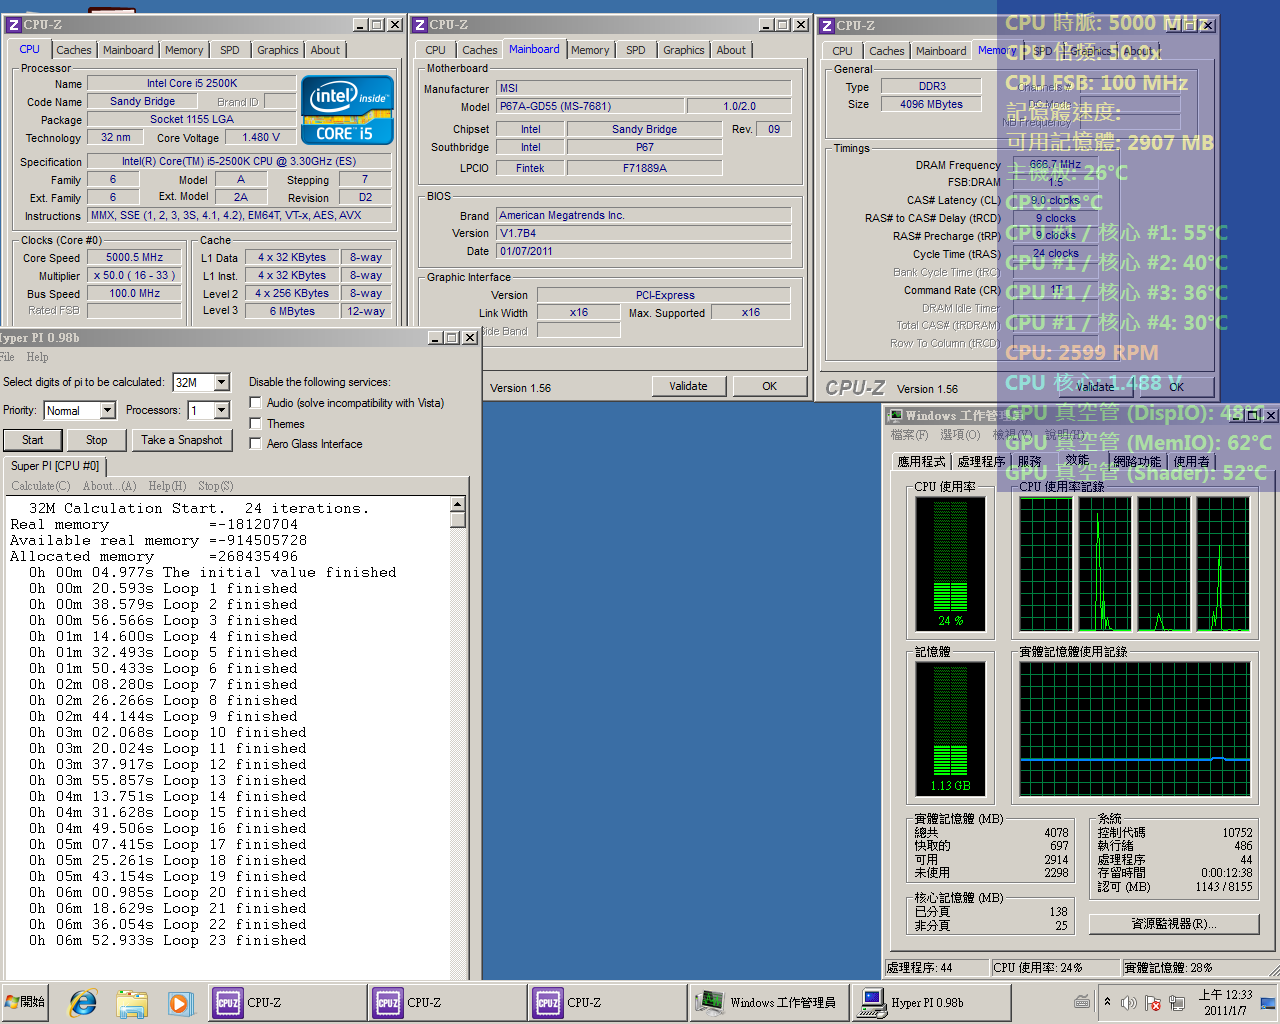The height and width of the screenshot is (1024, 1280).
Task: Launch Windows Media Player from the taskbar
Action: point(179,1002)
